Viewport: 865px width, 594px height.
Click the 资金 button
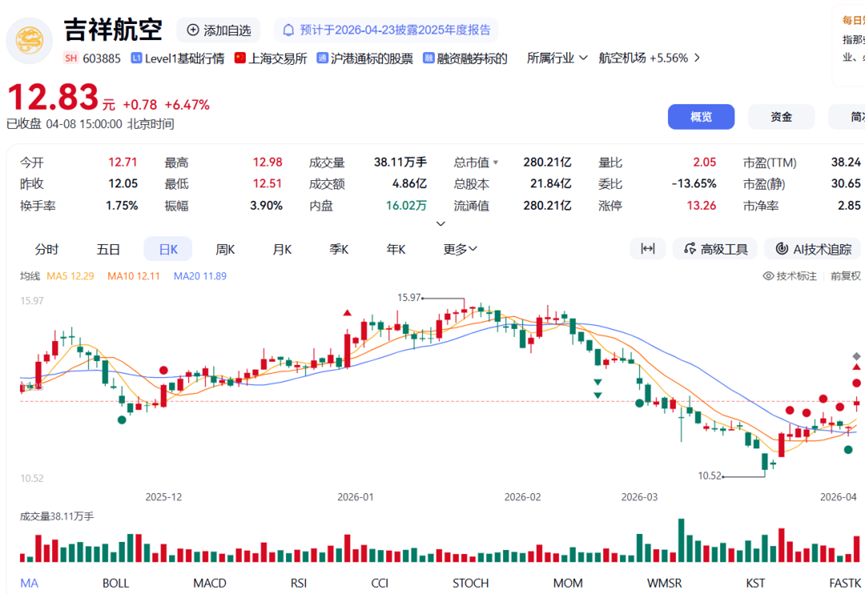pyautogui.click(x=781, y=117)
